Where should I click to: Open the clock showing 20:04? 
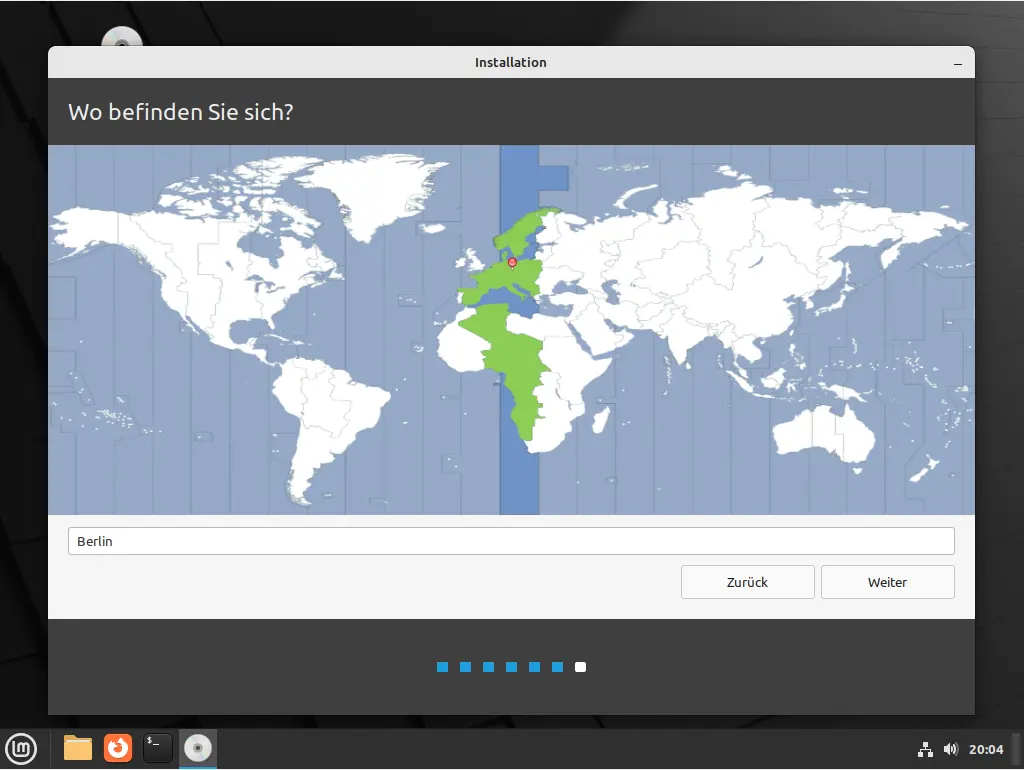pos(986,749)
